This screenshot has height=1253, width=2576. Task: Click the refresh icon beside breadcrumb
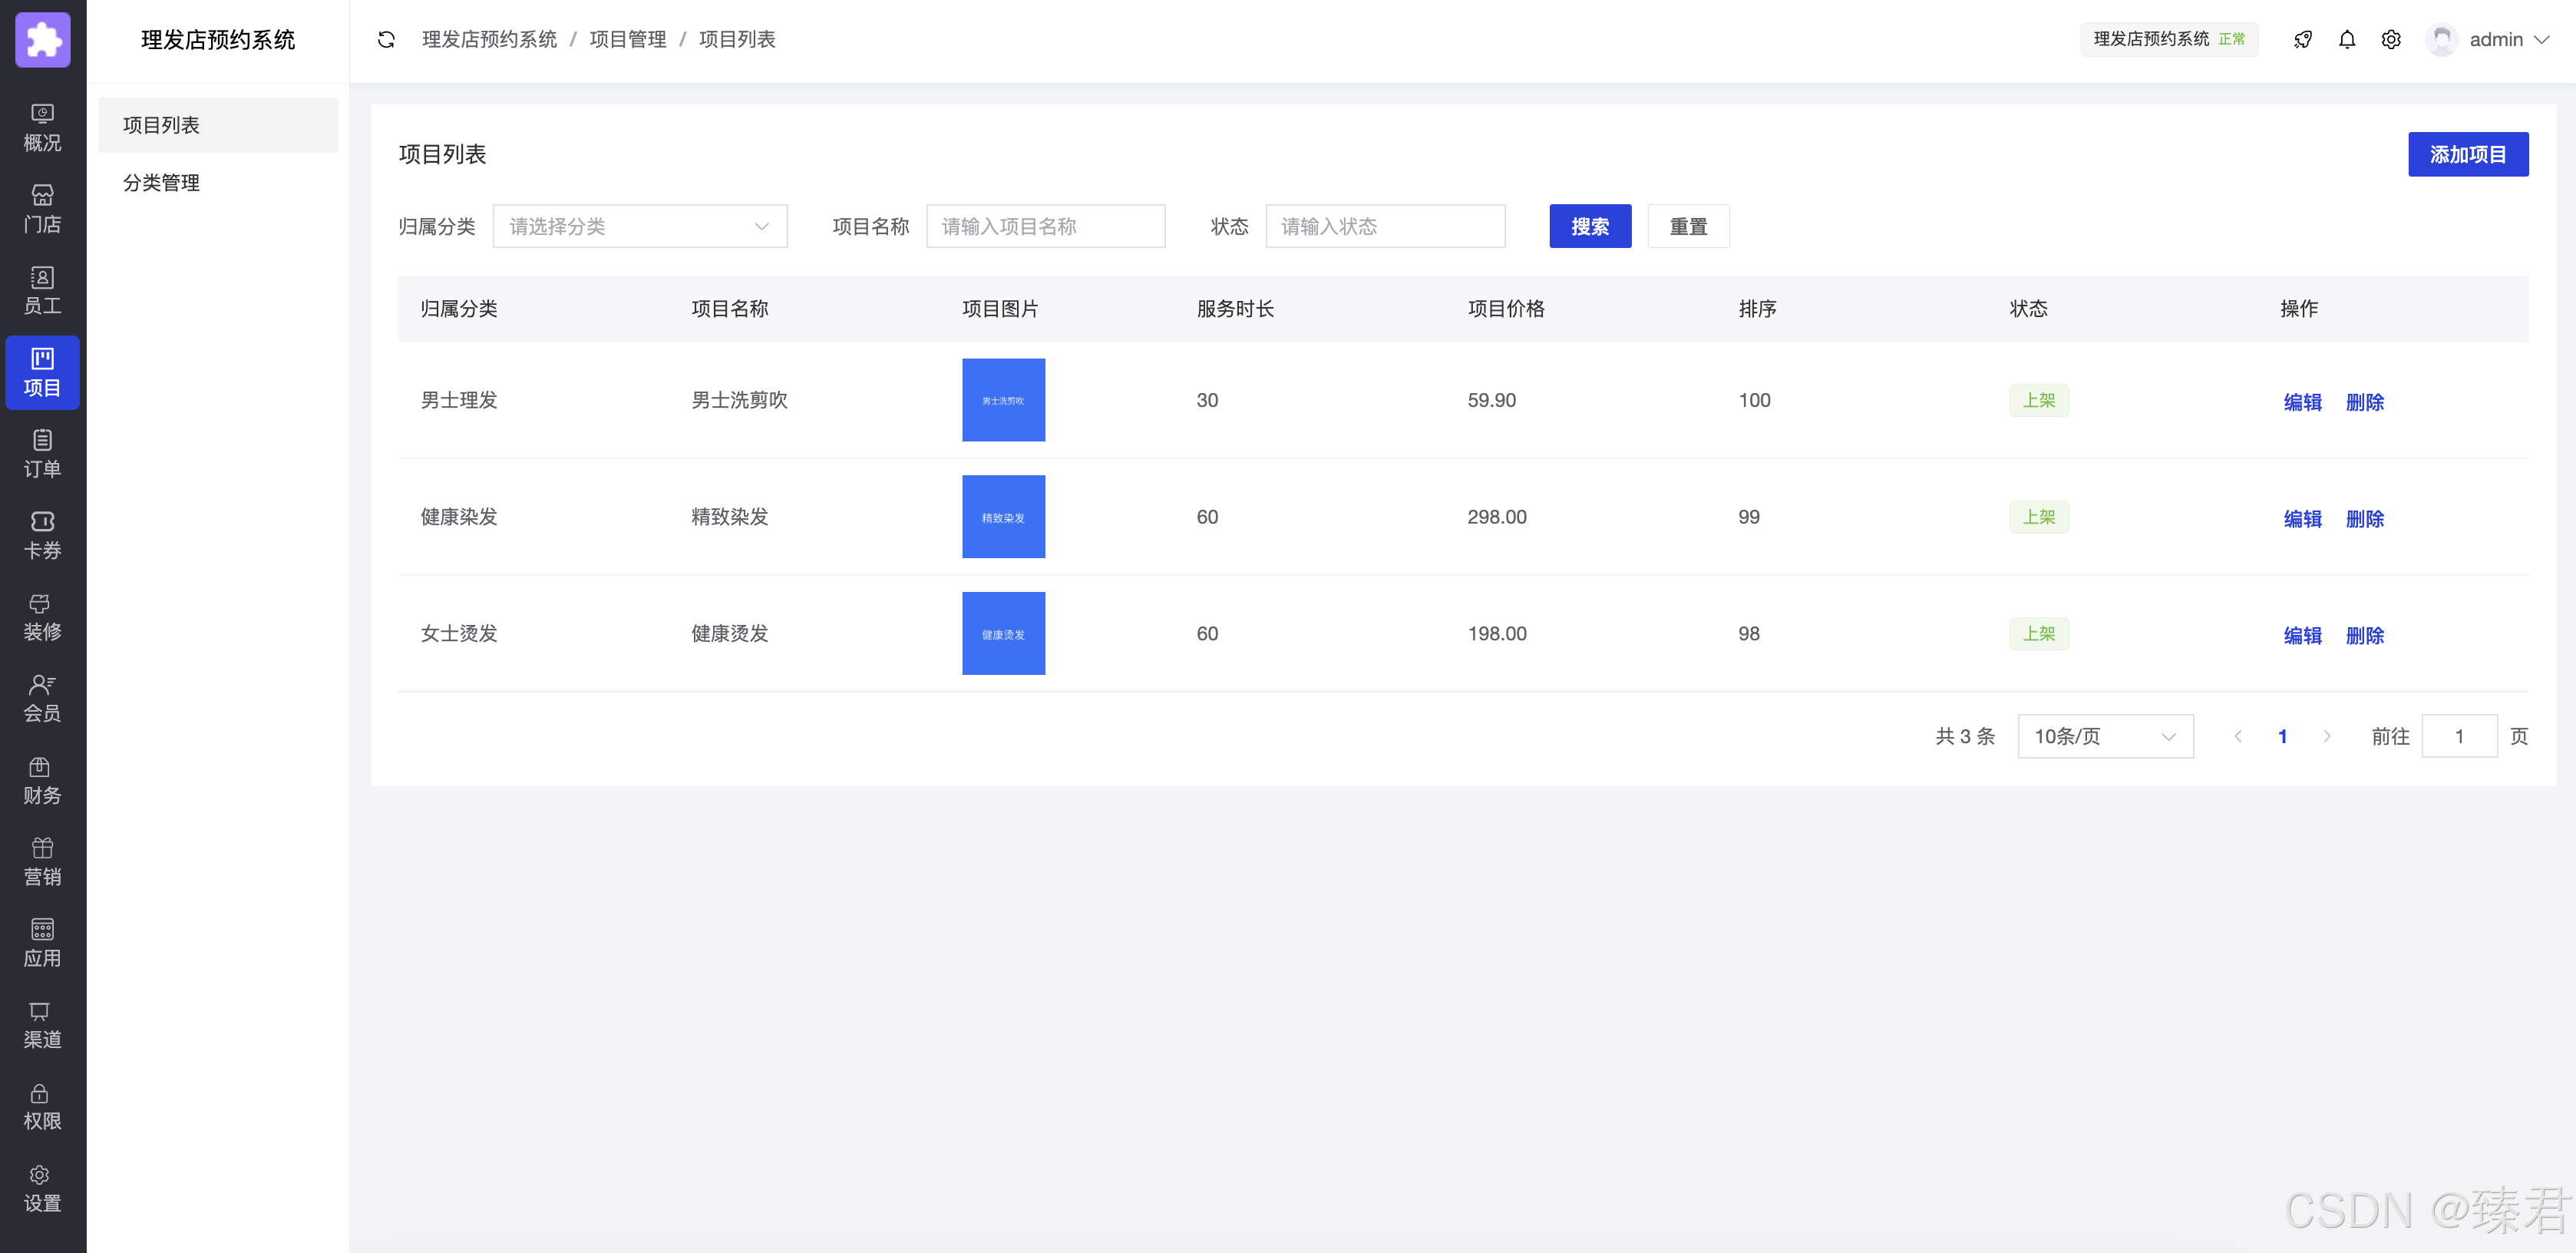[x=386, y=40]
